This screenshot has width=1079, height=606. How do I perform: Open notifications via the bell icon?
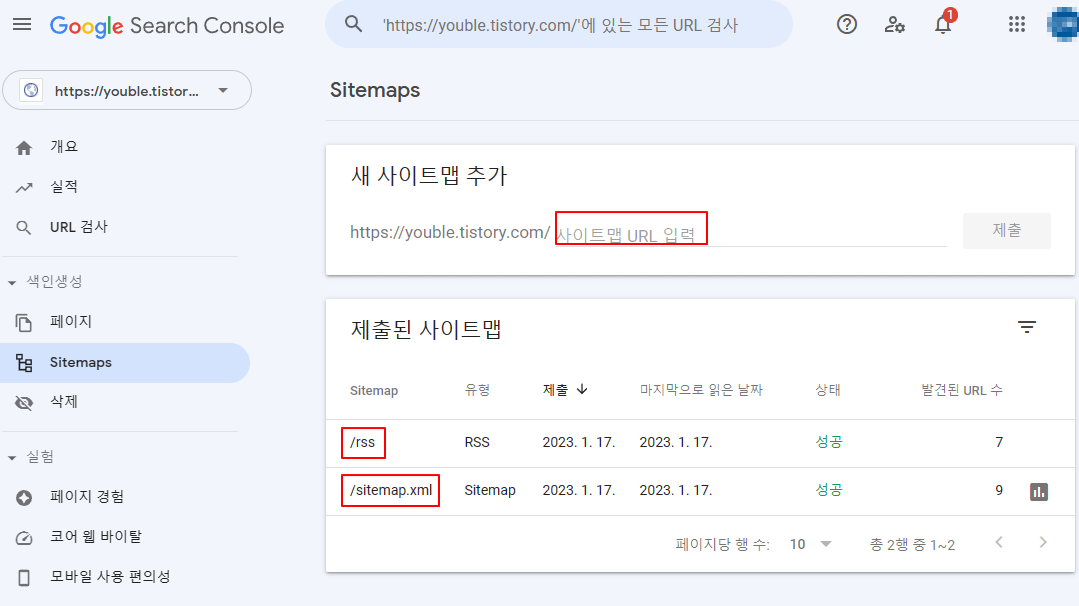(x=941, y=24)
